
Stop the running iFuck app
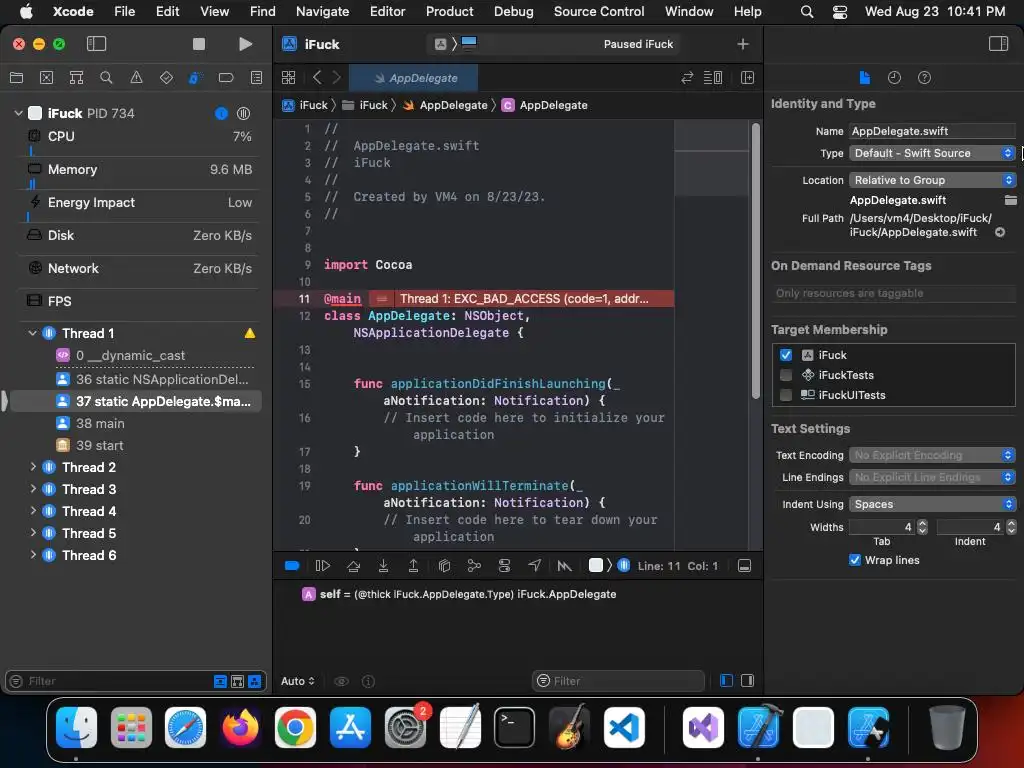tap(199, 44)
